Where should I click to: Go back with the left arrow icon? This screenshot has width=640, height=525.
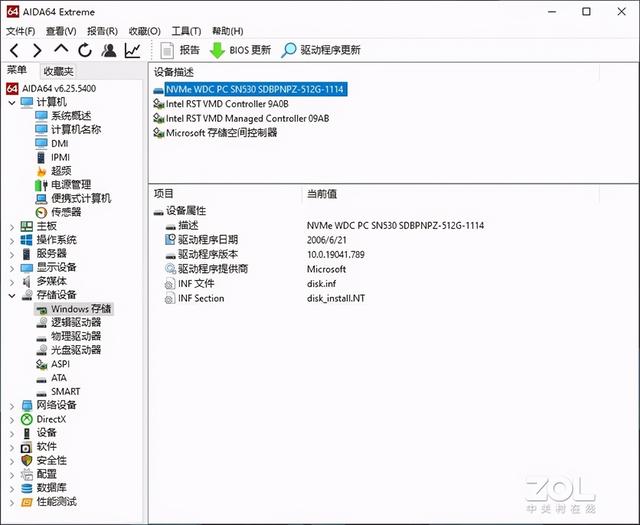pos(14,51)
